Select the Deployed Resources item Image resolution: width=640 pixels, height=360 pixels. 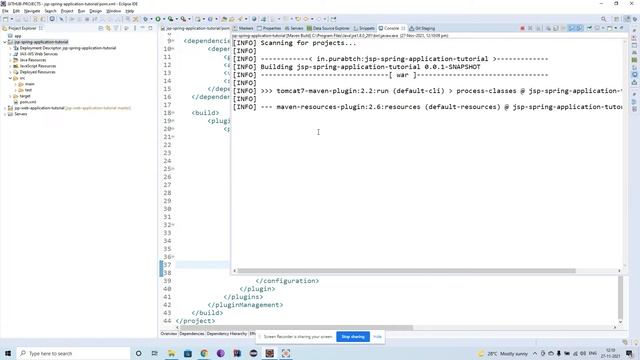[x=37, y=72]
